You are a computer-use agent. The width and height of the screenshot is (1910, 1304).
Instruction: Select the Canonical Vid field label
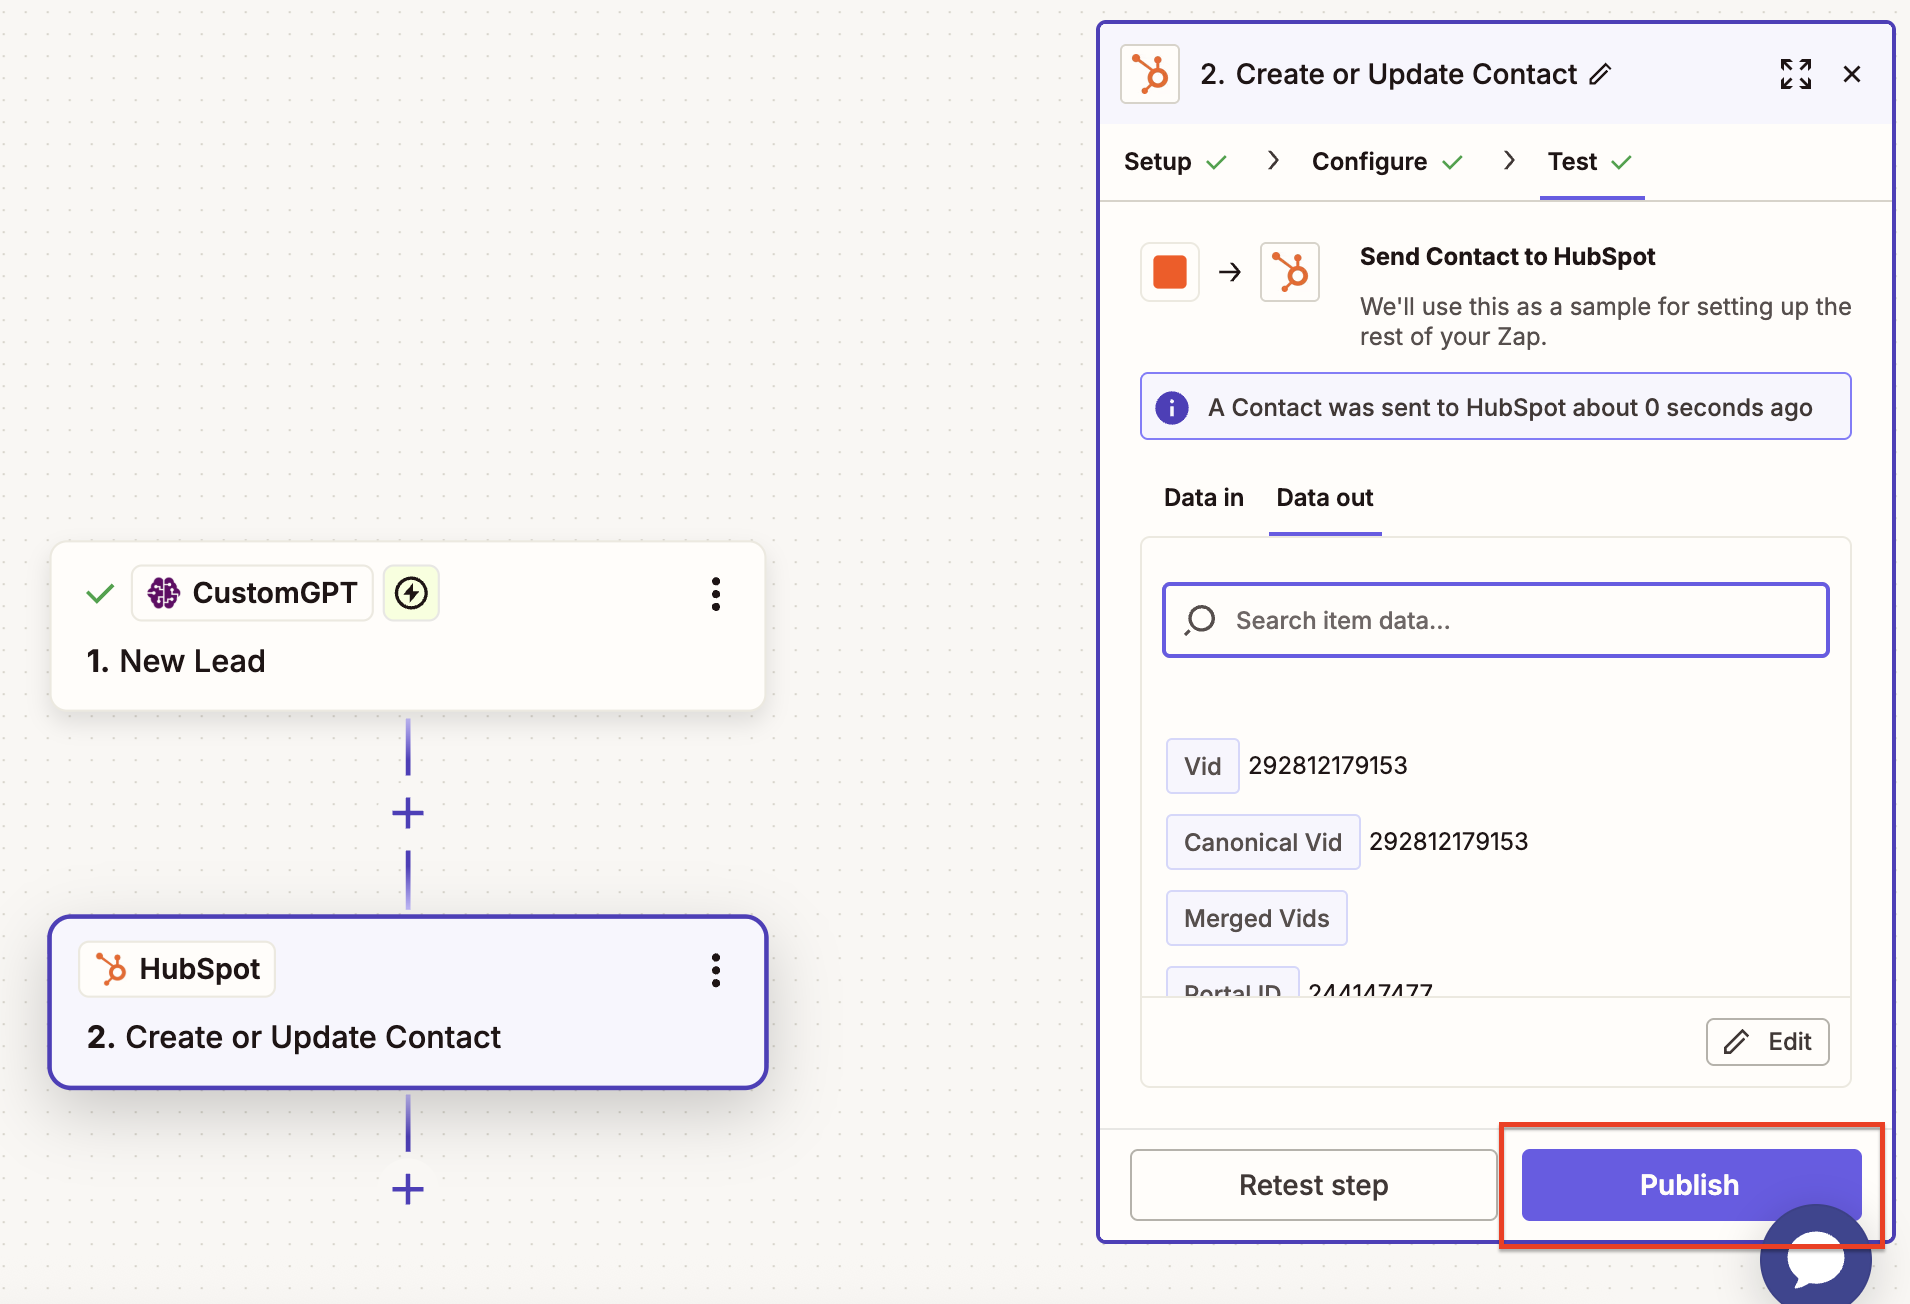[x=1263, y=842]
